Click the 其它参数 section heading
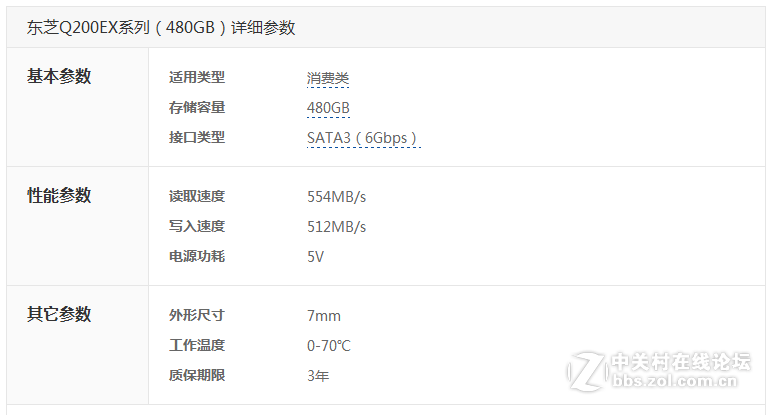The image size is (774, 415). tap(59, 314)
